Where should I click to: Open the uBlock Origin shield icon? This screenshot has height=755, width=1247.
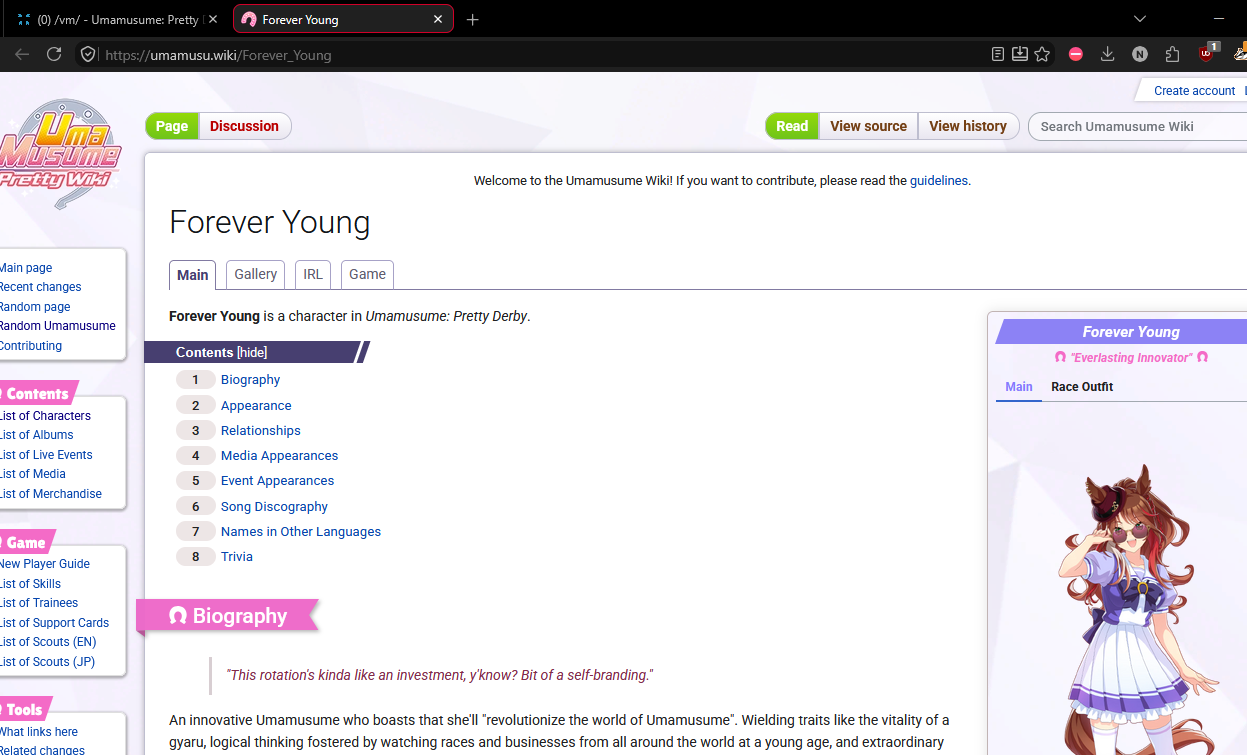[x=1207, y=53]
